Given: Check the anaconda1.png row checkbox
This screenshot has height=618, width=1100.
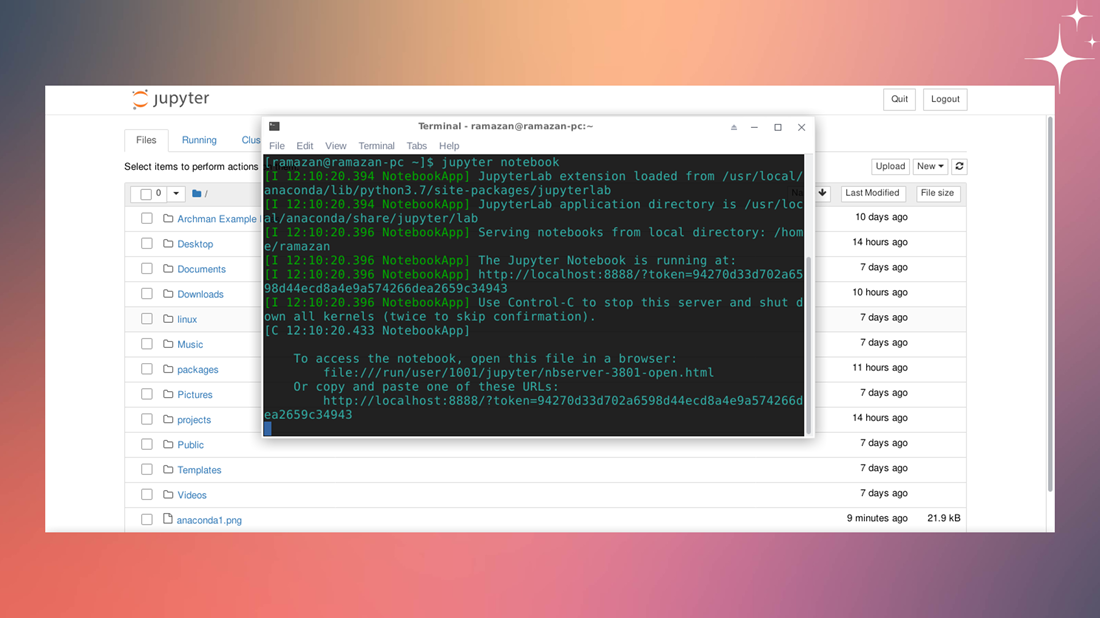Looking at the screenshot, I should 147,520.
